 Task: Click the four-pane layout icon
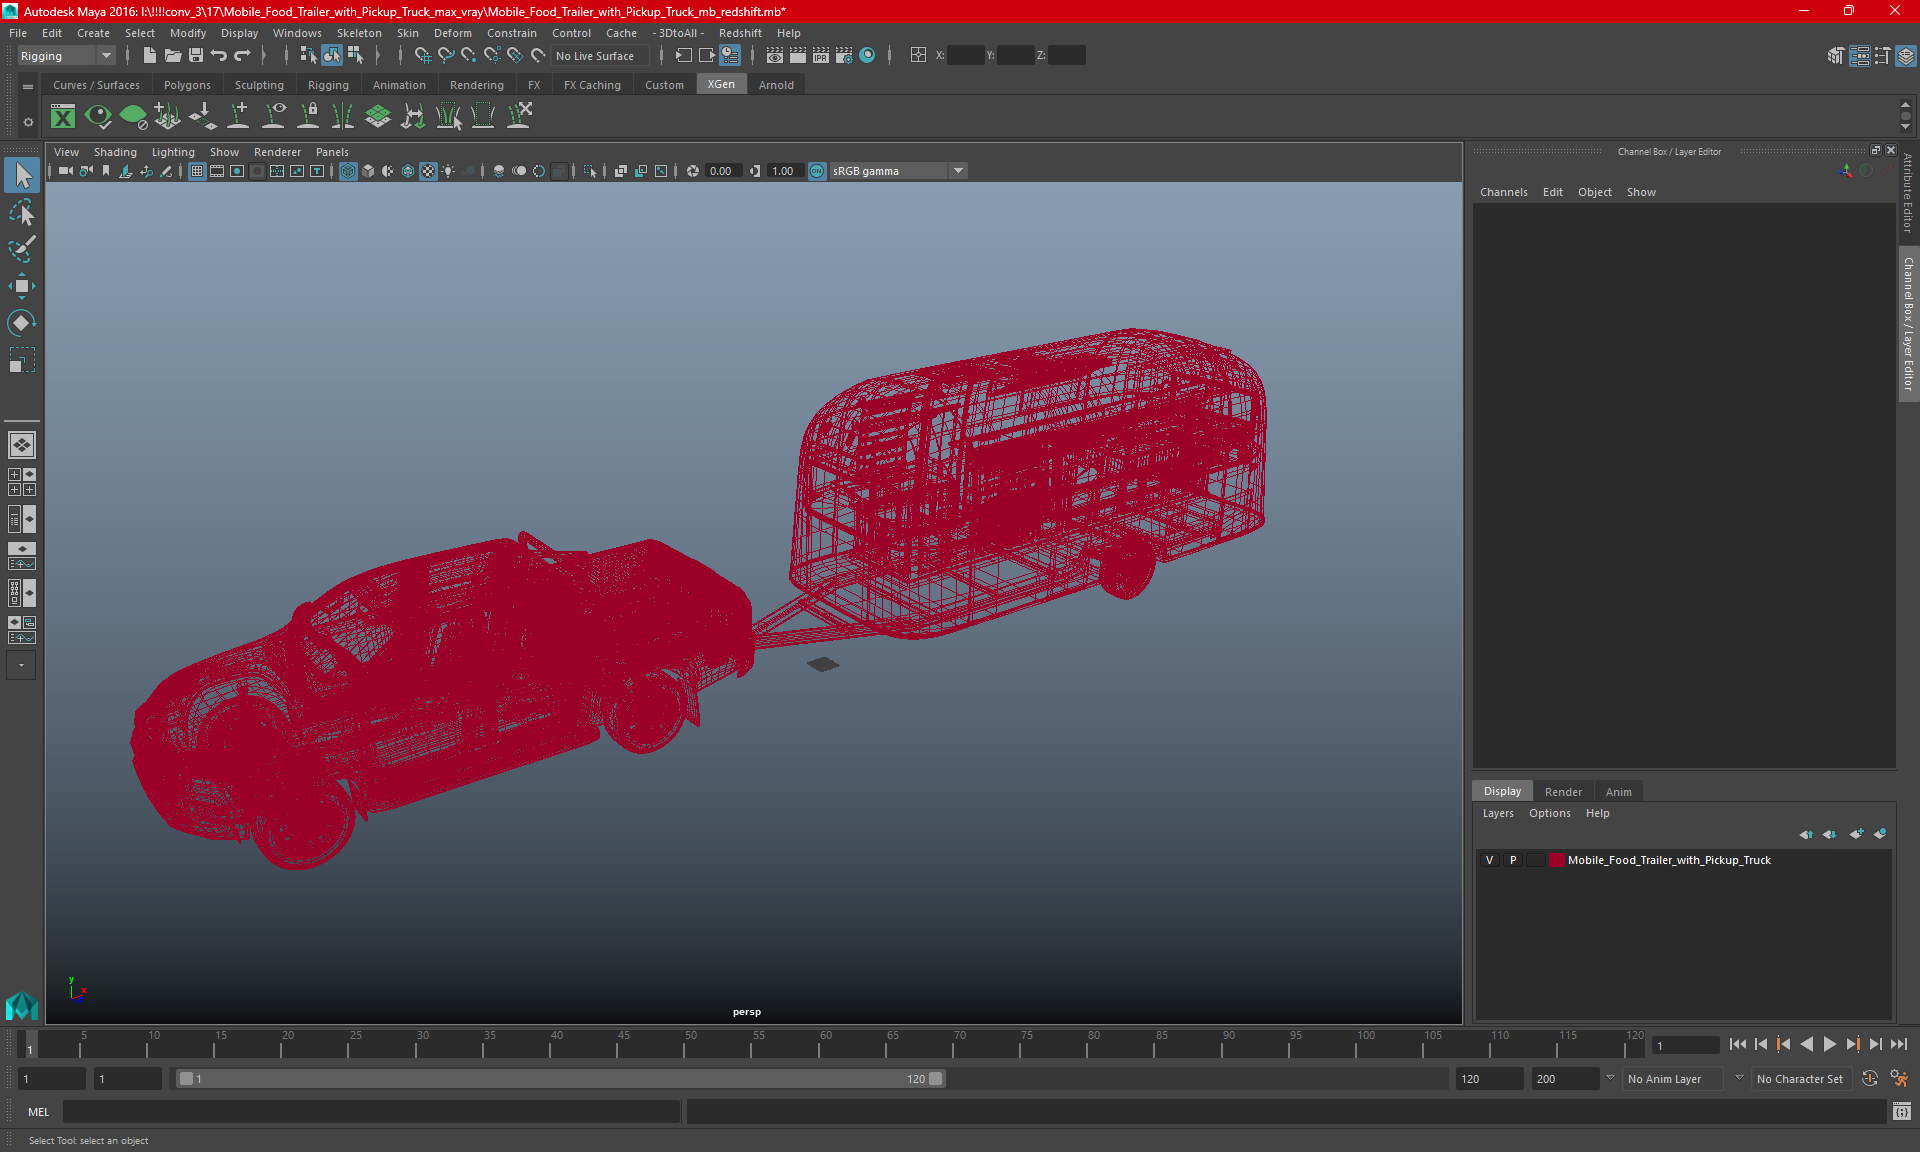21,482
